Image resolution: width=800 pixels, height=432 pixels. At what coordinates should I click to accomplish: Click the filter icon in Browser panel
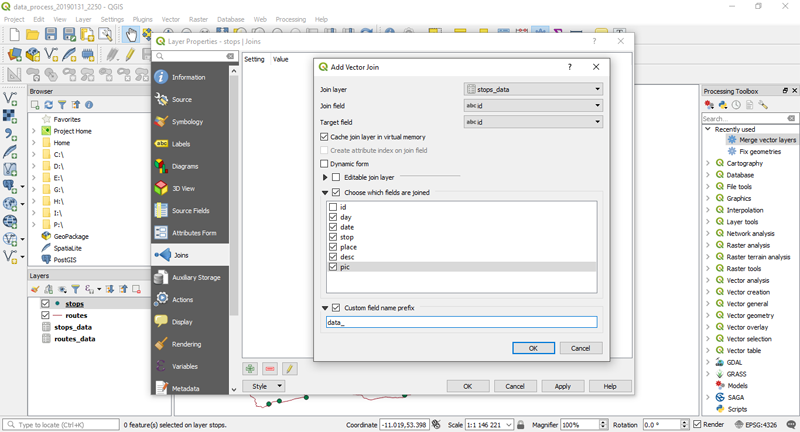pos(62,105)
